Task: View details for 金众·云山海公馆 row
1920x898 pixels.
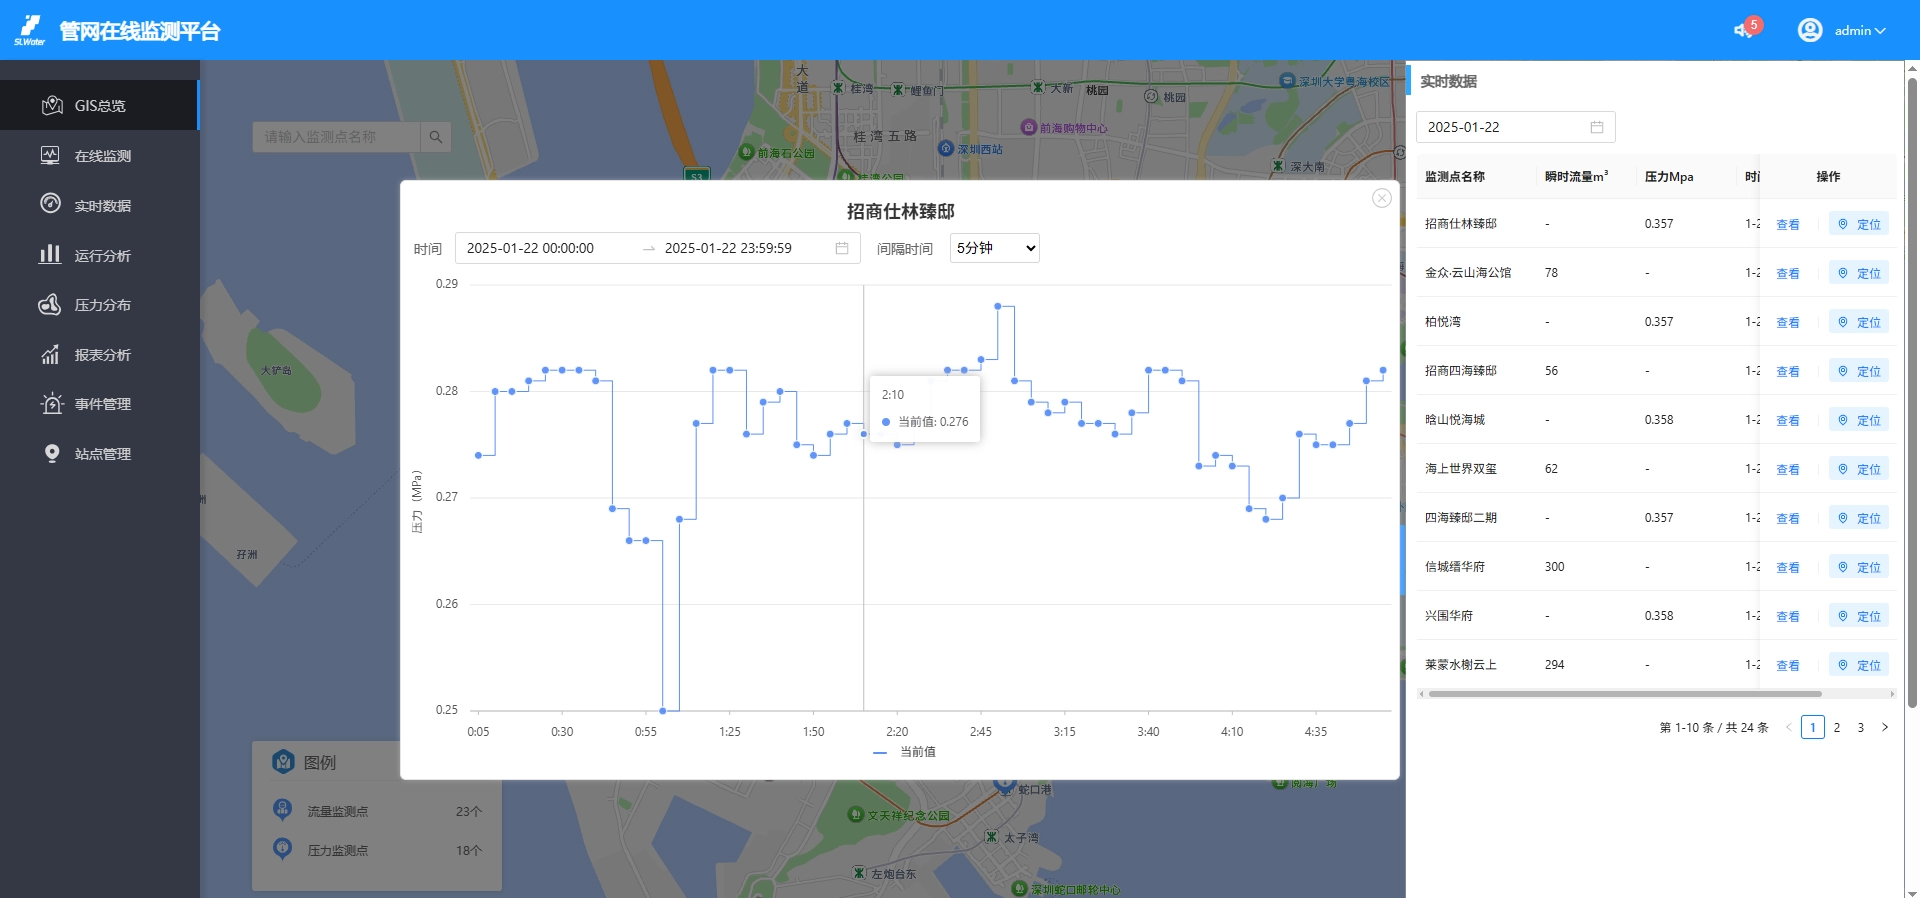Action: [1788, 274]
